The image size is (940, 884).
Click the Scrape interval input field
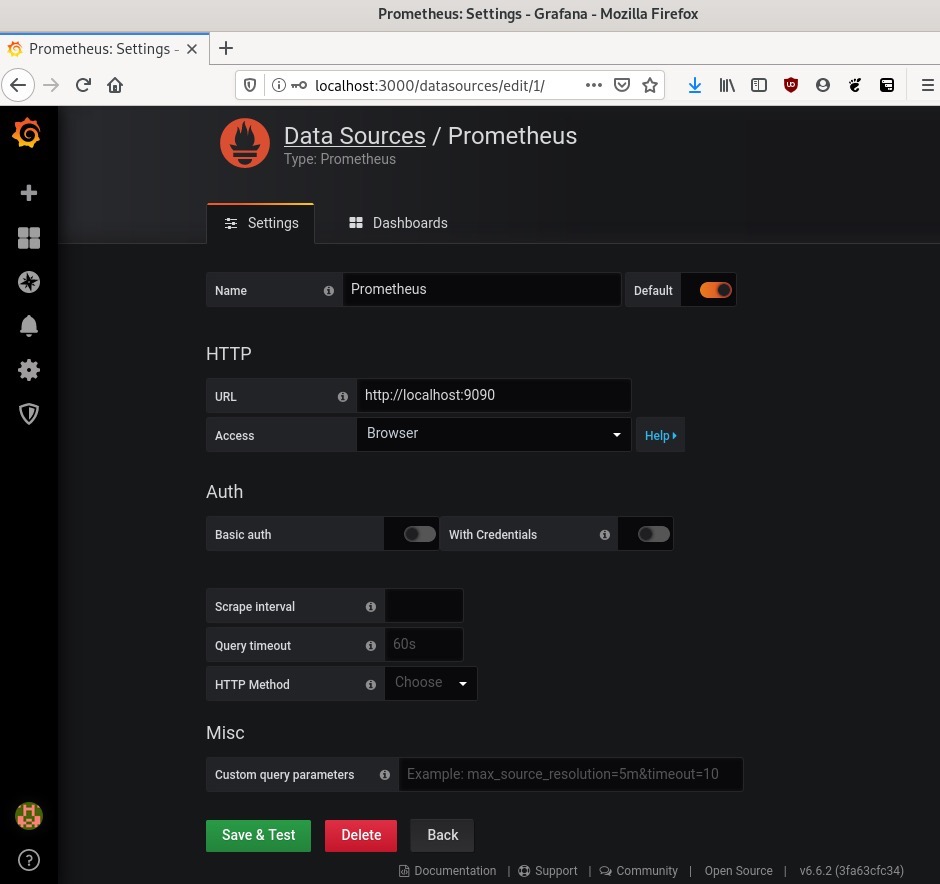coord(424,605)
